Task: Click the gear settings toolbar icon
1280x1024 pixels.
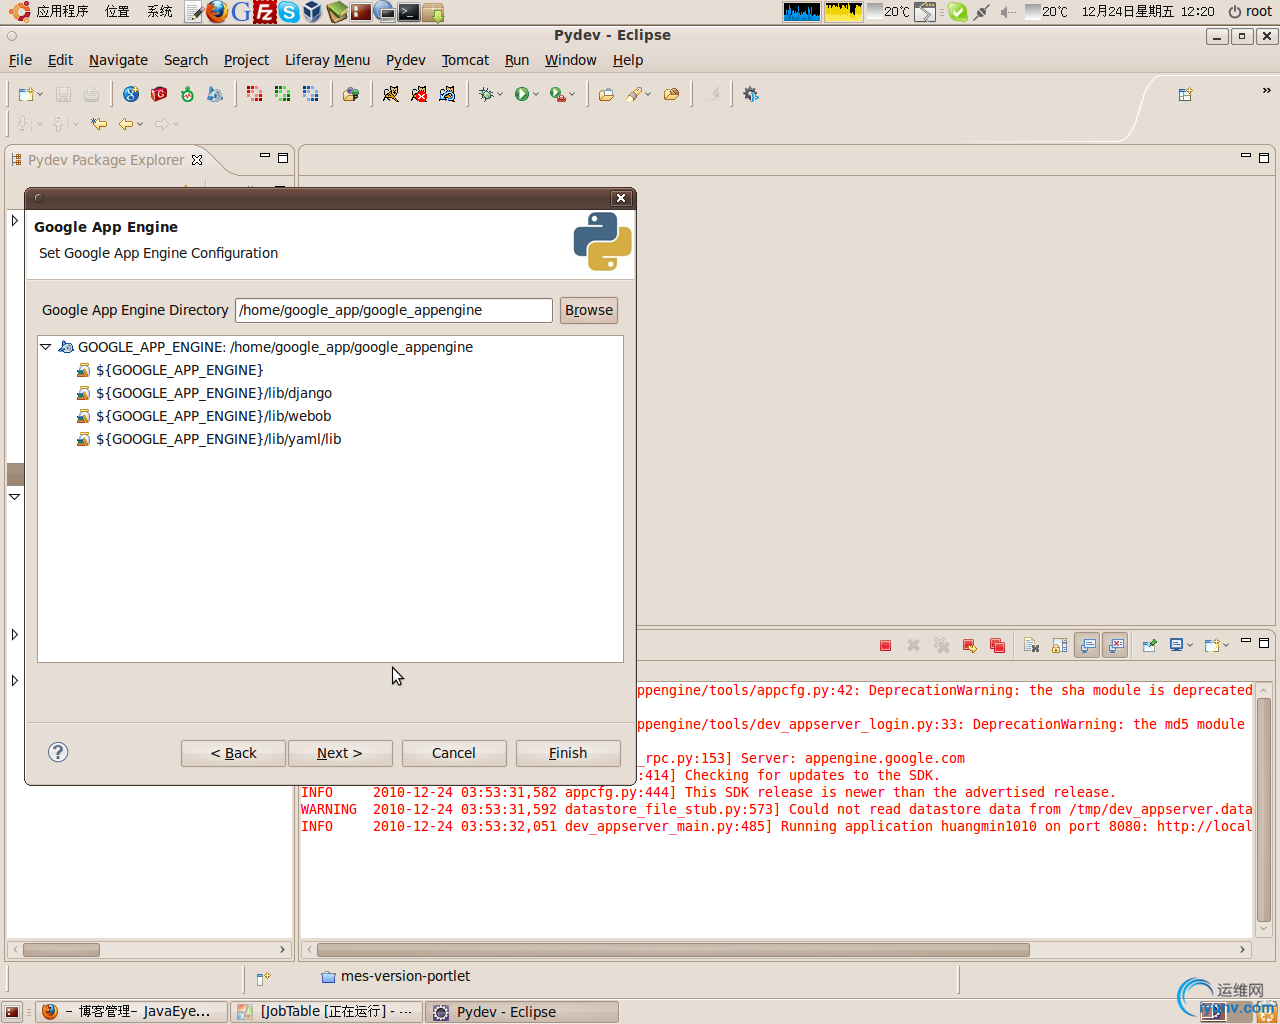Action: pos(751,94)
